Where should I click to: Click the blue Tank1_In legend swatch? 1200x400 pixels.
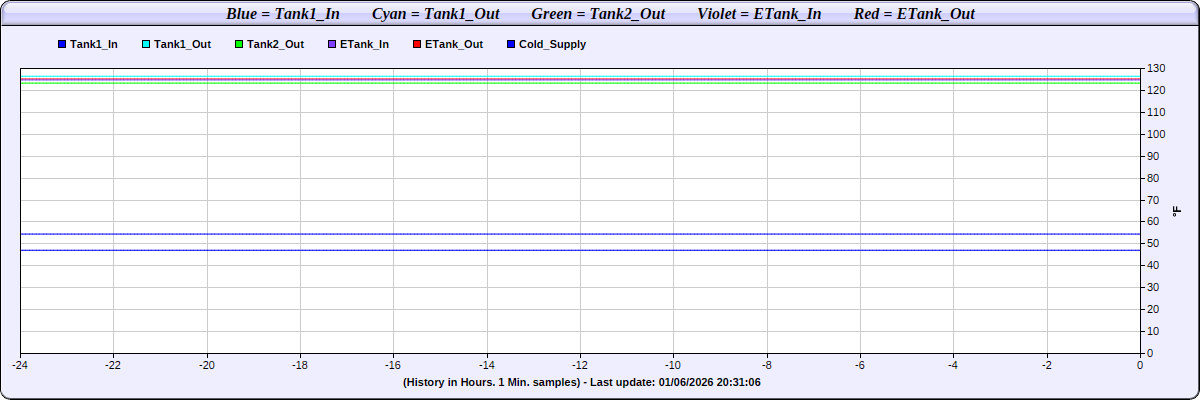pyautogui.click(x=62, y=45)
